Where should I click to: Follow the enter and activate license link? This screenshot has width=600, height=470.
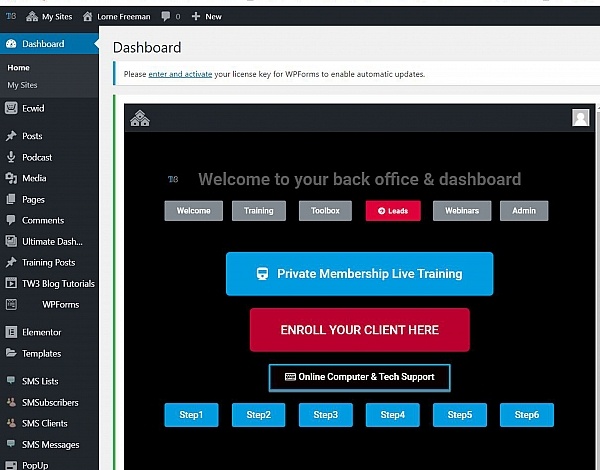[179, 74]
